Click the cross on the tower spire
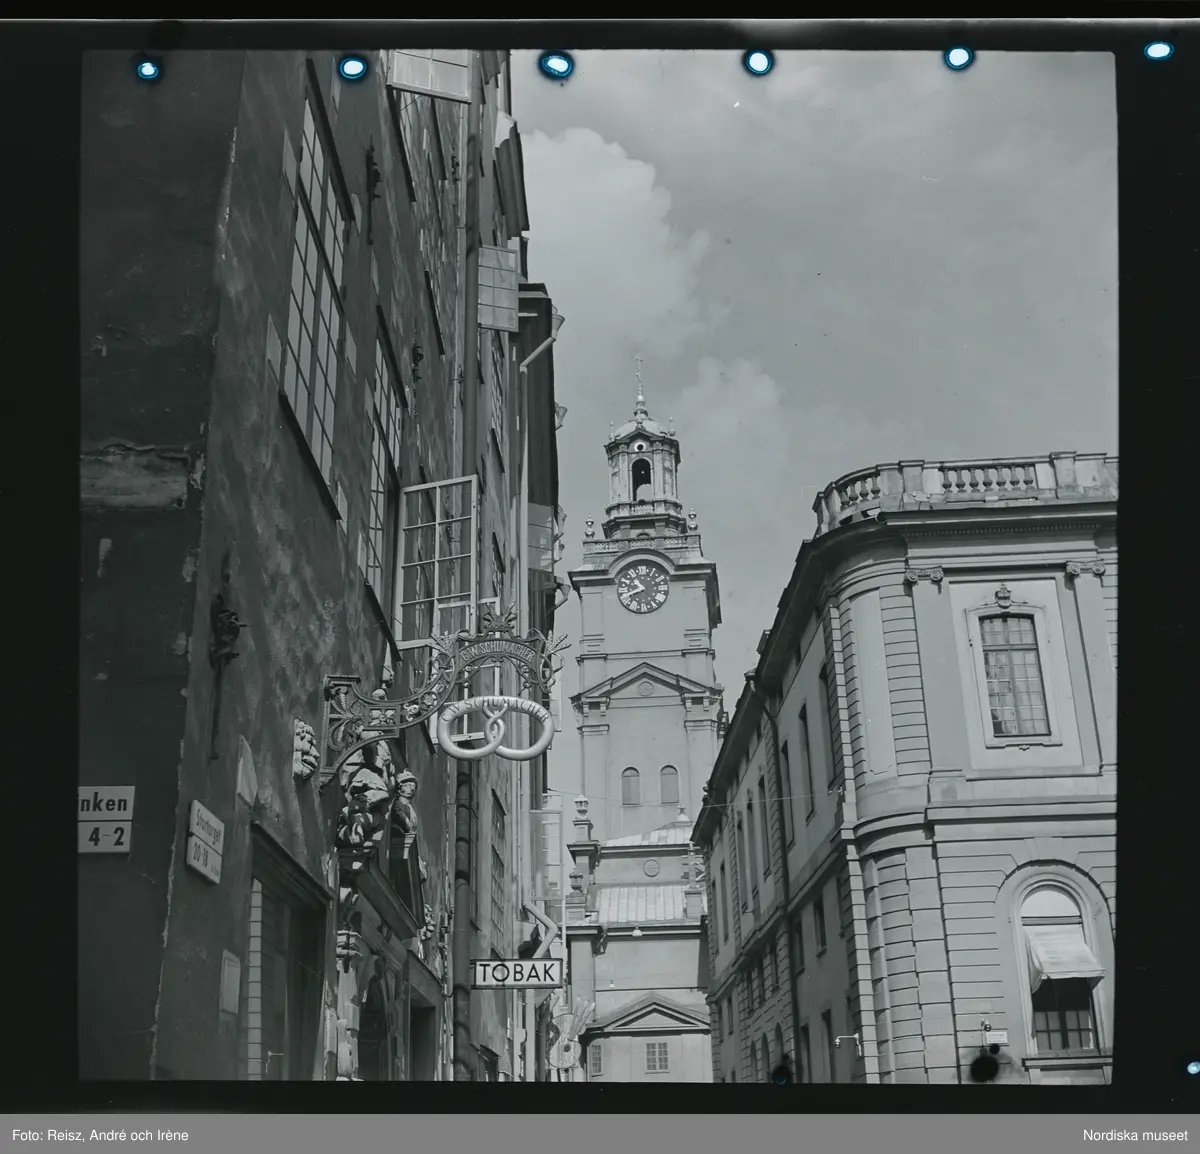Screen dimensions: 1200x1154 pyautogui.click(x=638, y=366)
